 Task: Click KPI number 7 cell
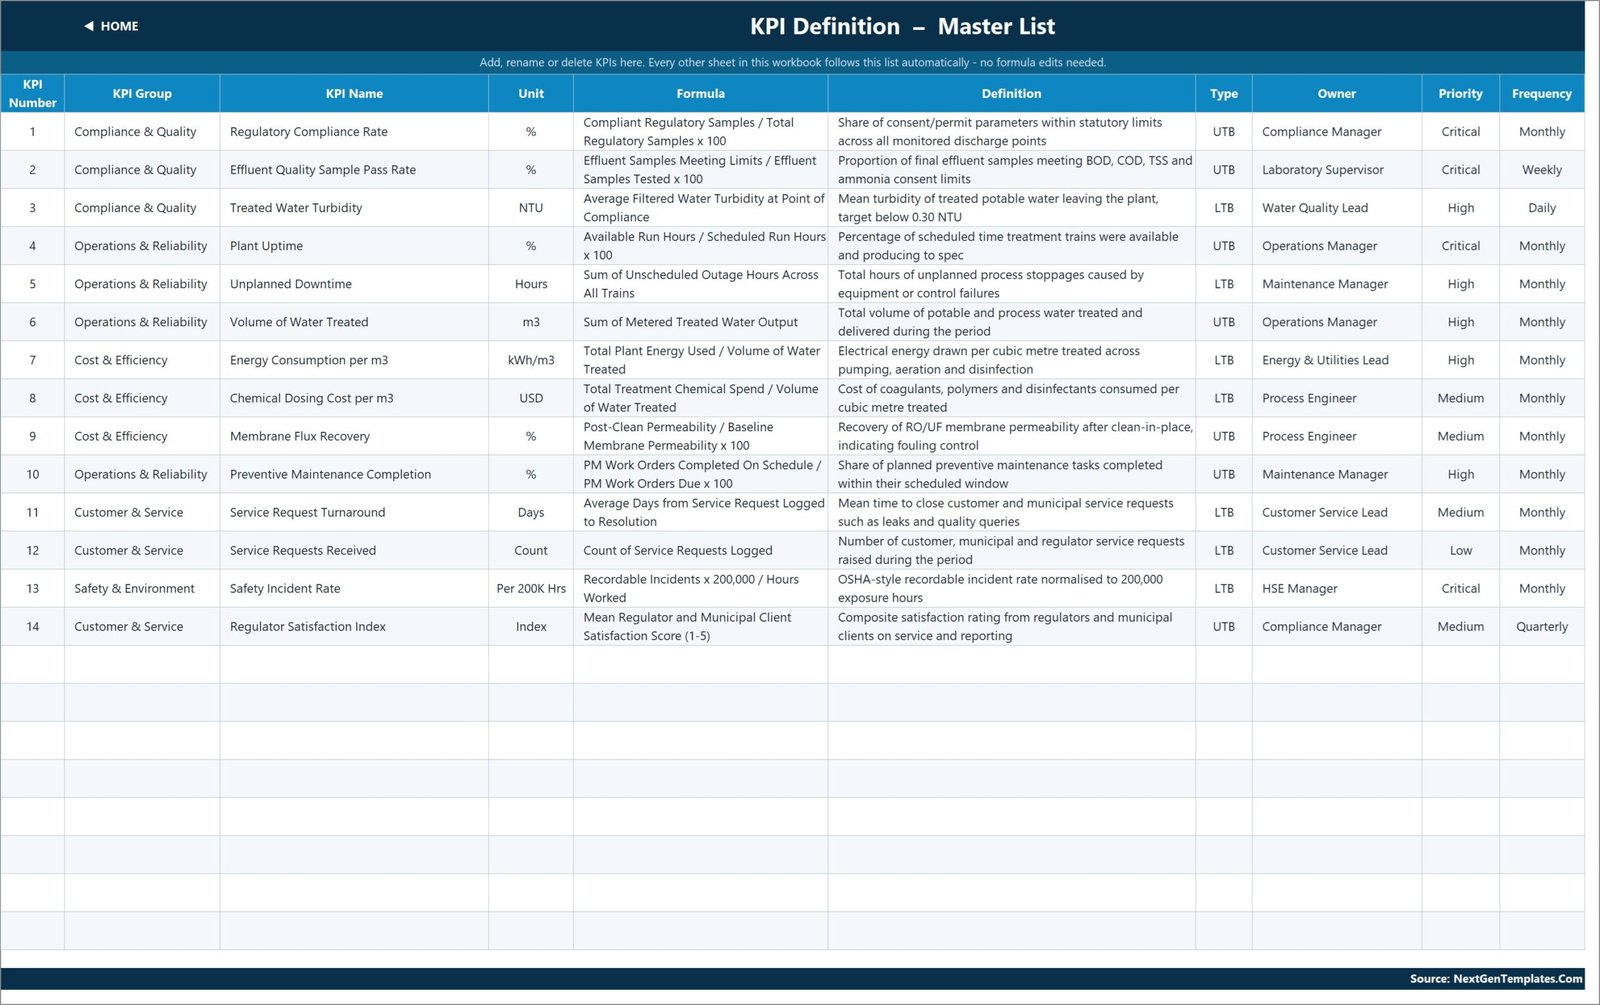click(32, 360)
